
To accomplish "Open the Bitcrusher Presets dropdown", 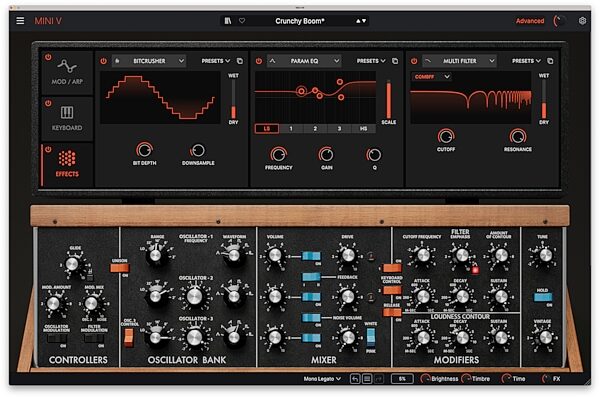I will coord(216,61).
